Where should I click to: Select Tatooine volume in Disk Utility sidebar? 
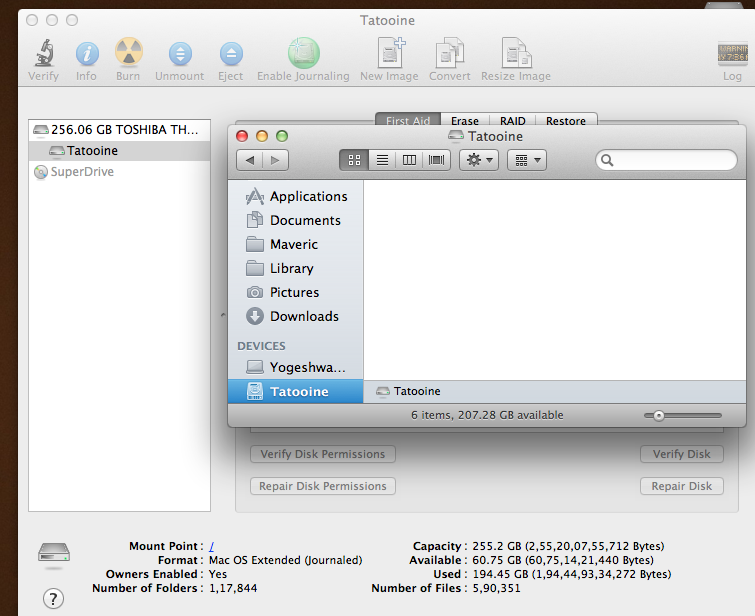point(119,151)
